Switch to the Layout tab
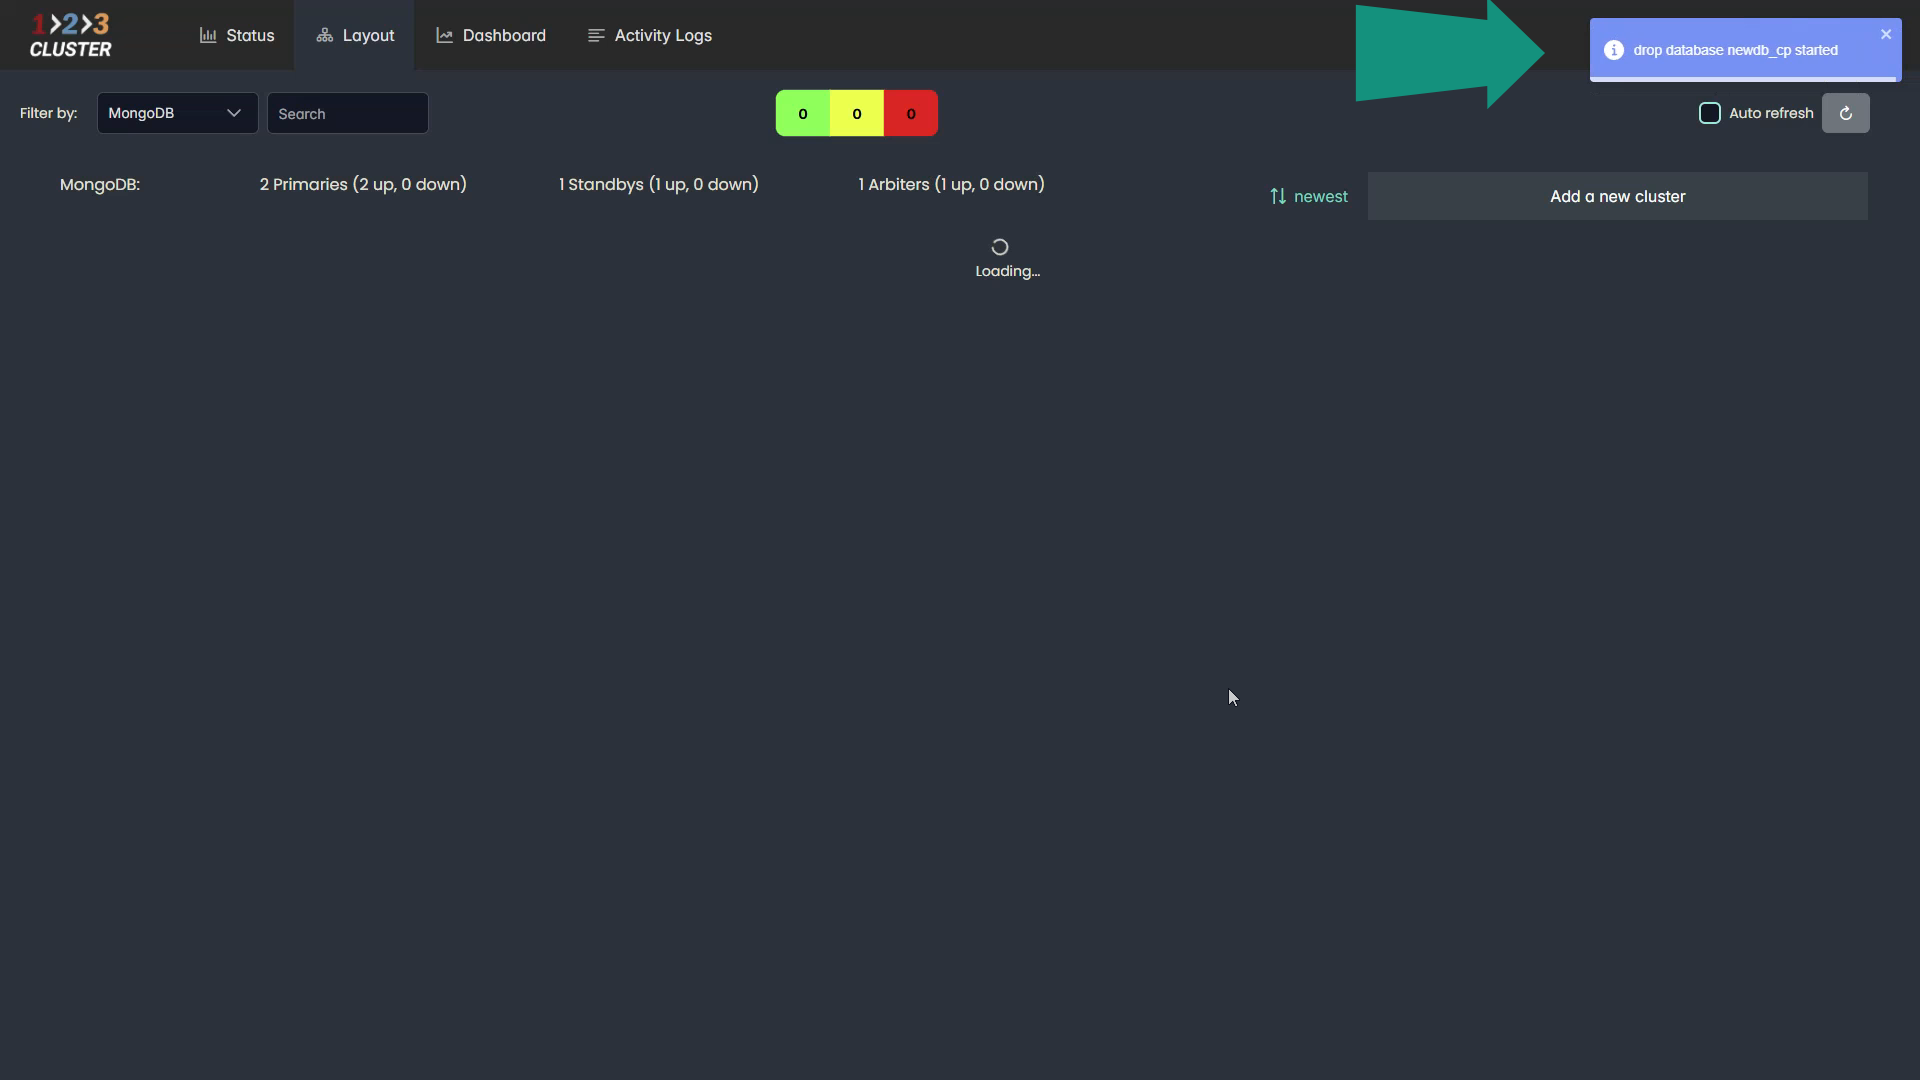 354,35
